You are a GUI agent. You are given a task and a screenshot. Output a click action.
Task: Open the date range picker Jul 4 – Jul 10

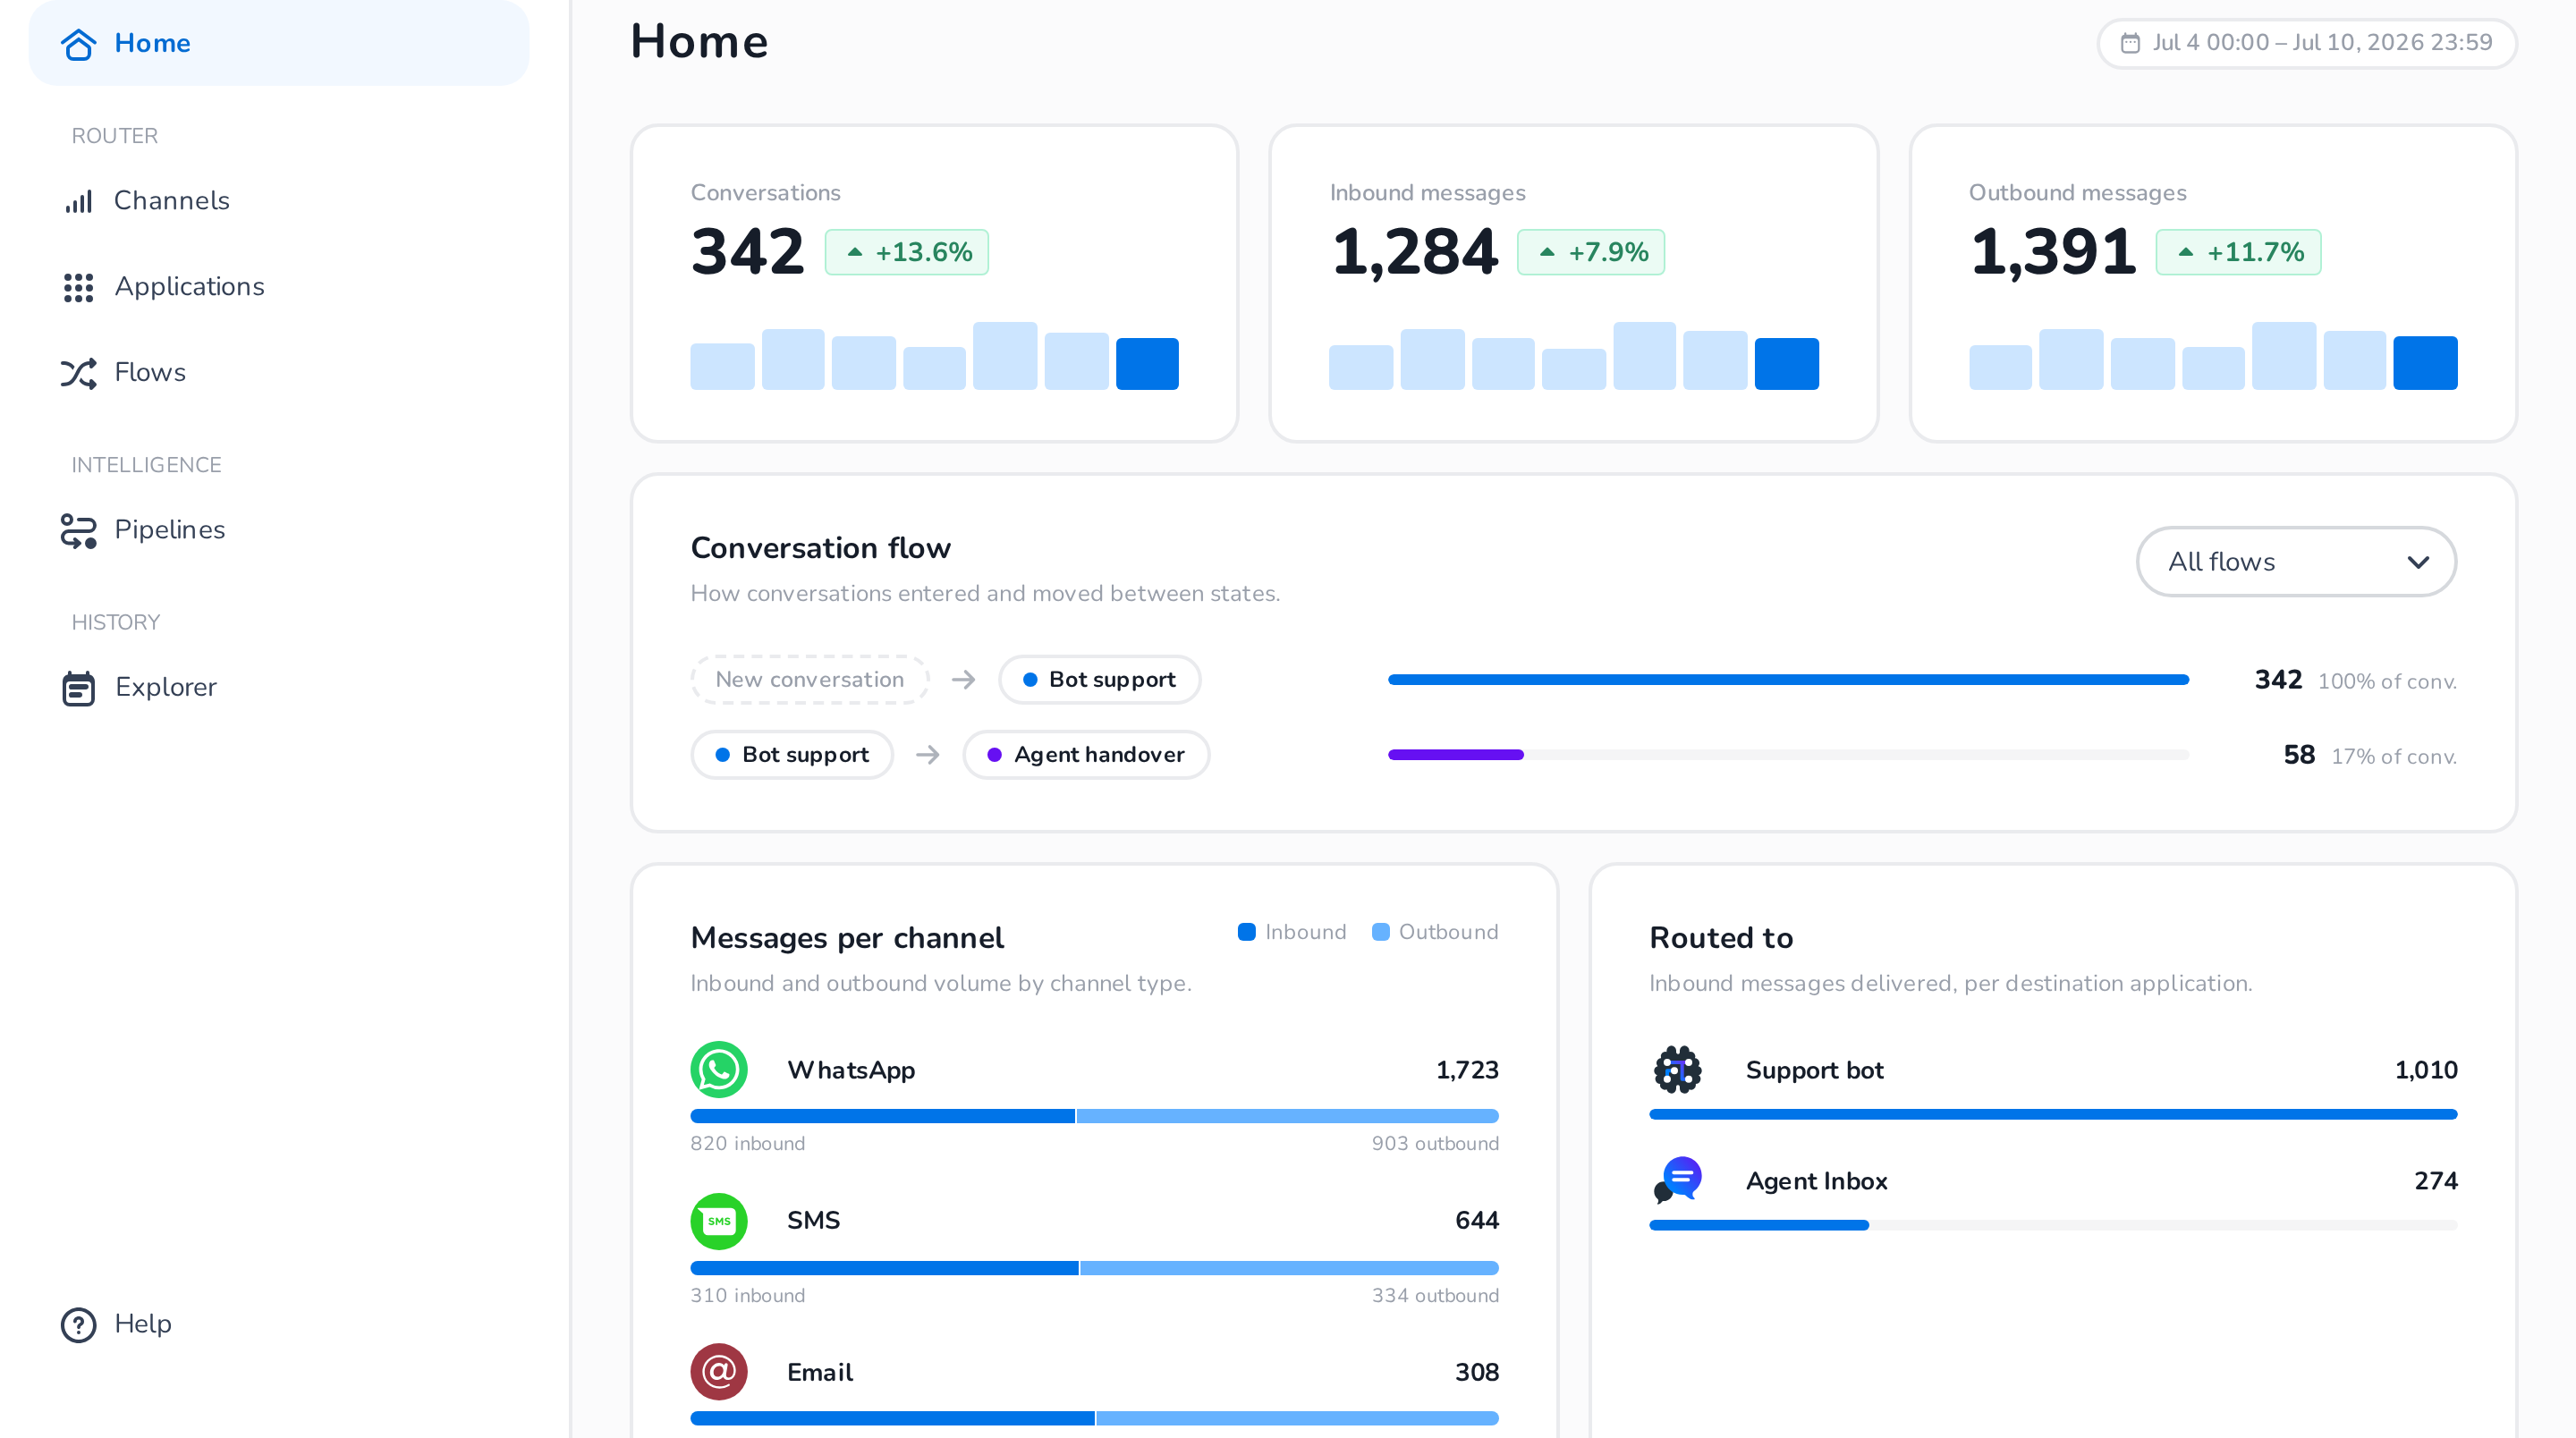(2306, 43)
